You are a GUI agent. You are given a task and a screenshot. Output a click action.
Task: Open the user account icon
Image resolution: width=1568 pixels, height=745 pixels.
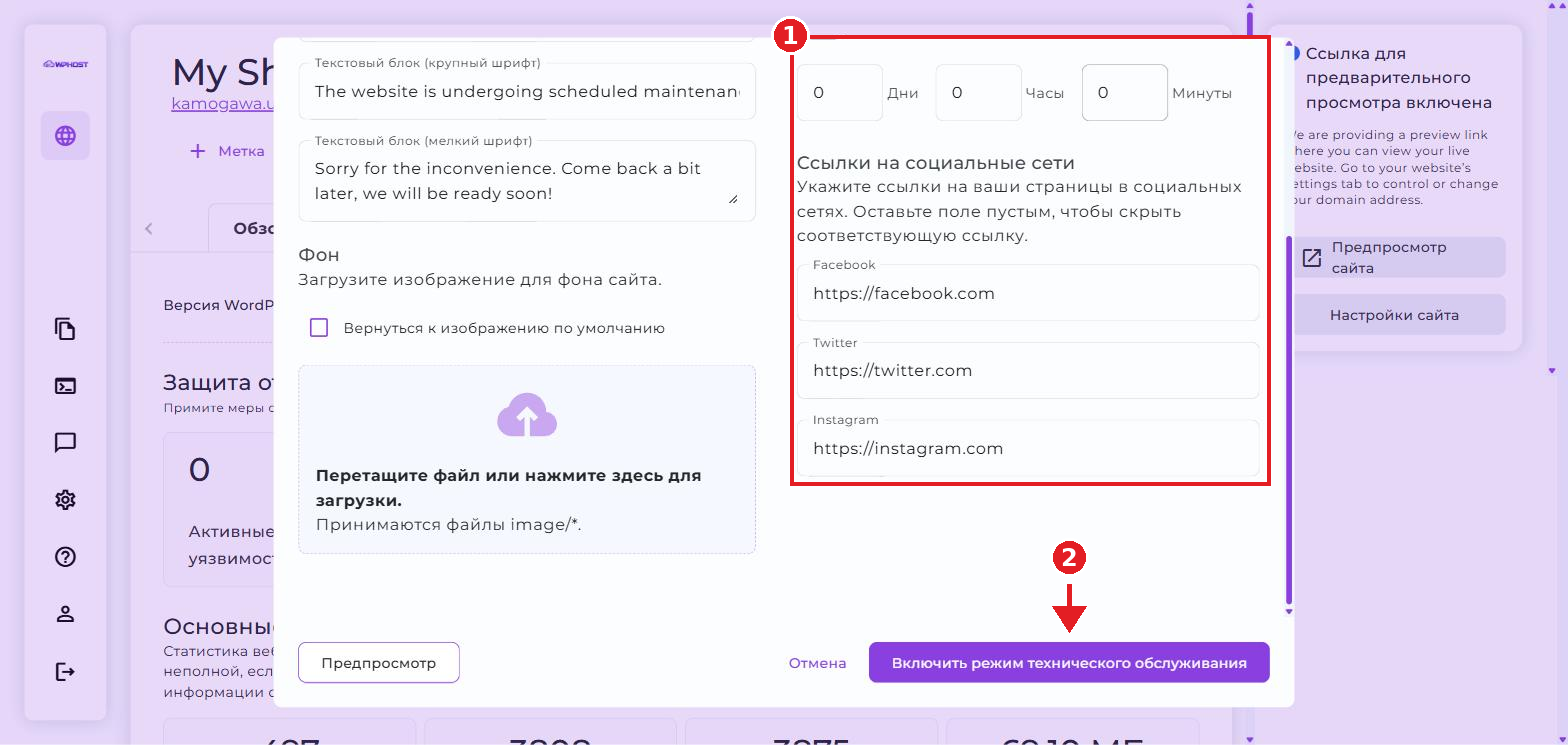65,614
